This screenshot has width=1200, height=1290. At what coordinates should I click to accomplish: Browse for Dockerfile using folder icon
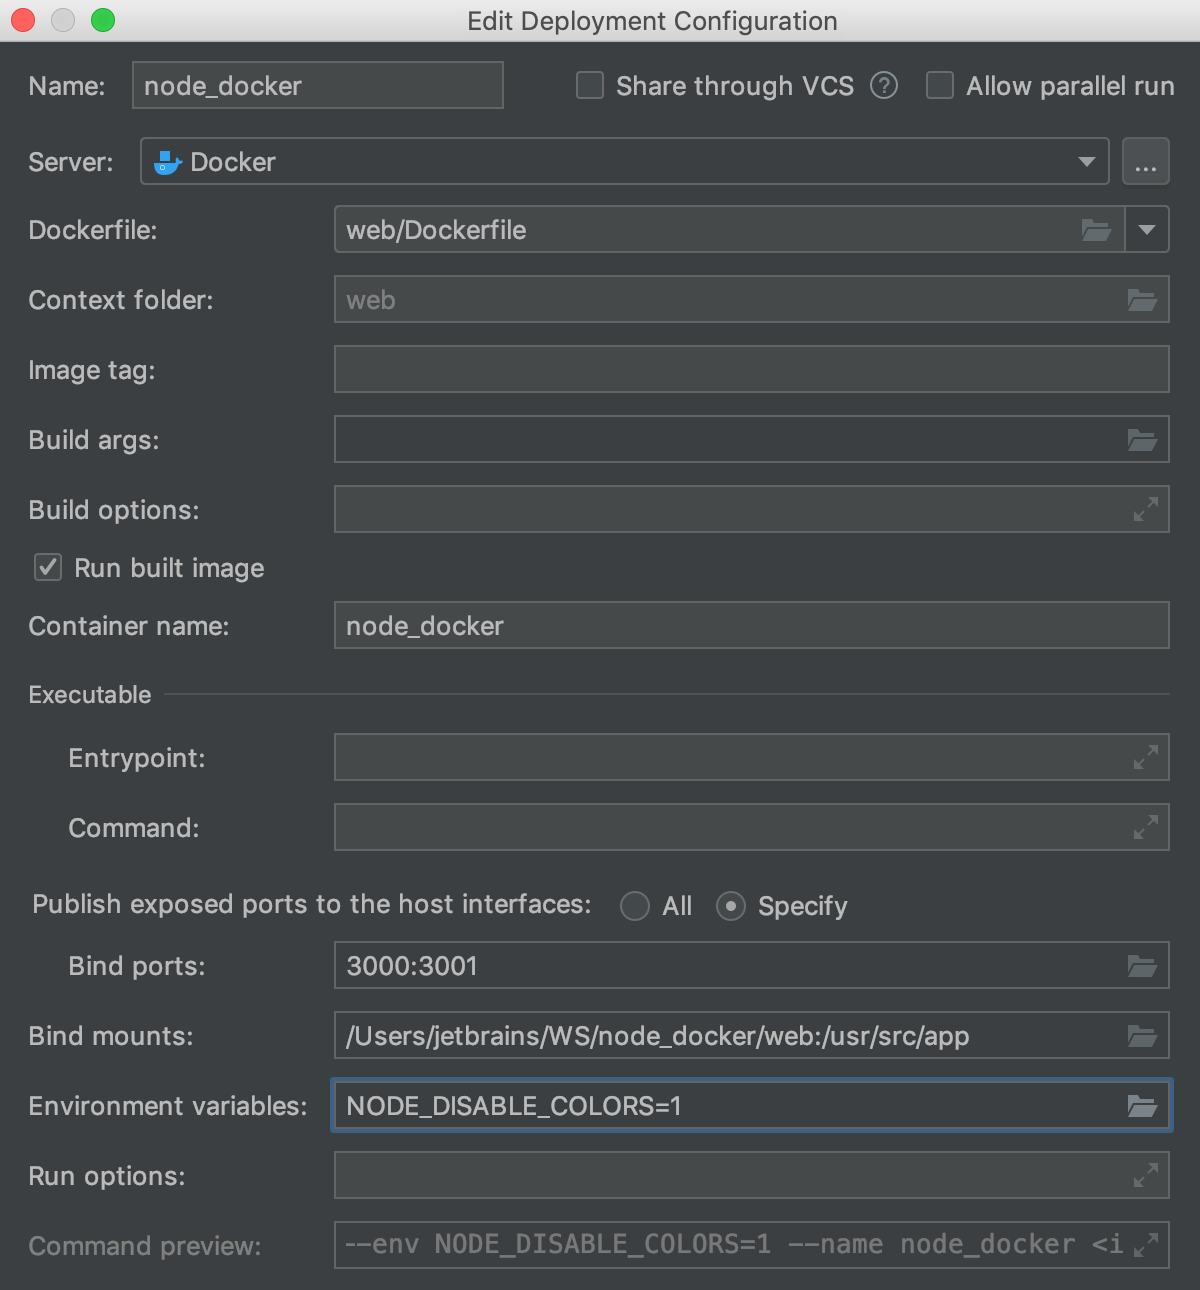[x=1096, y=230]
